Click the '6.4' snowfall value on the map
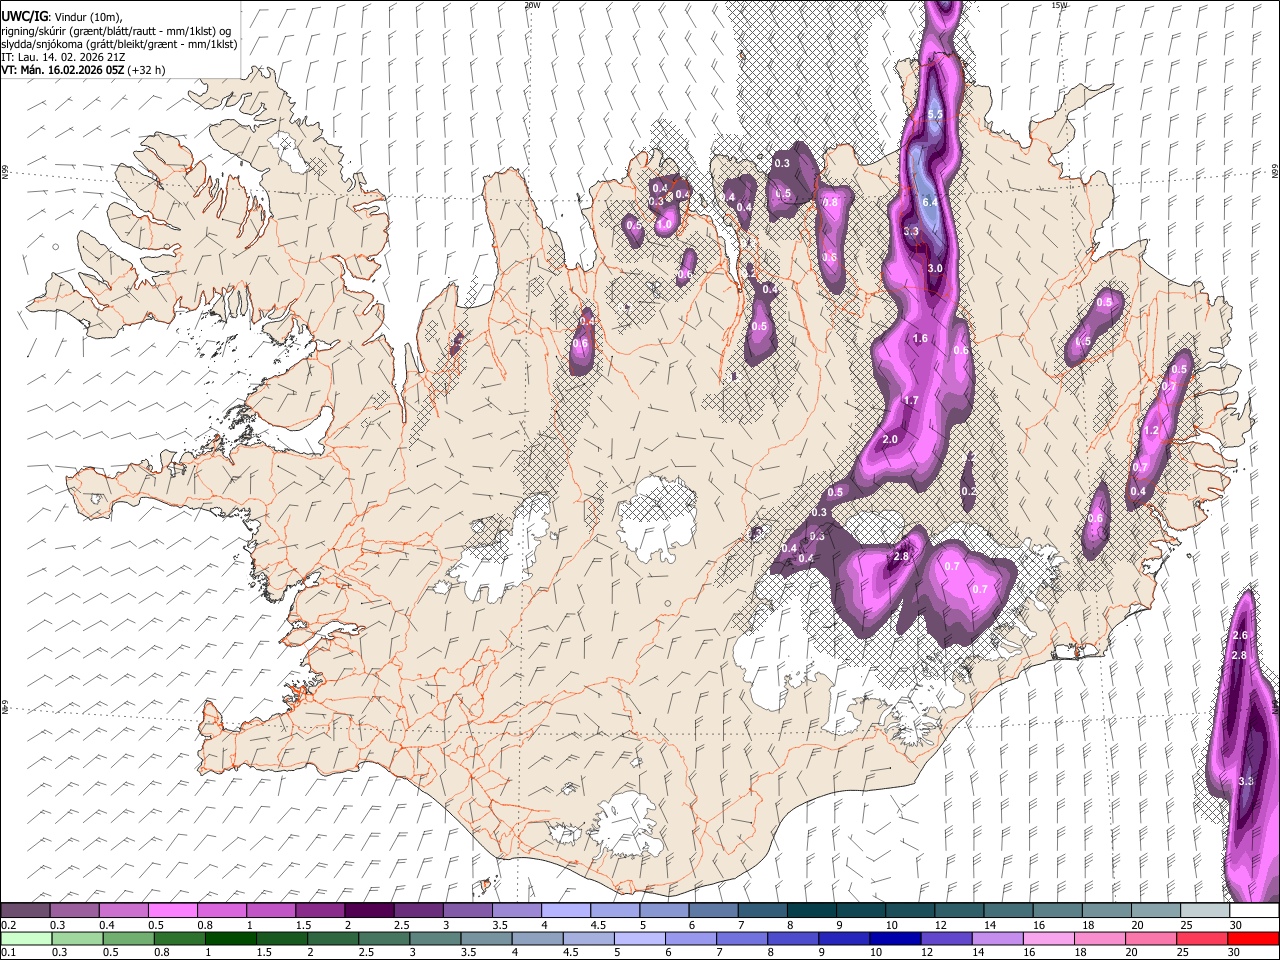 coord(929,203)
